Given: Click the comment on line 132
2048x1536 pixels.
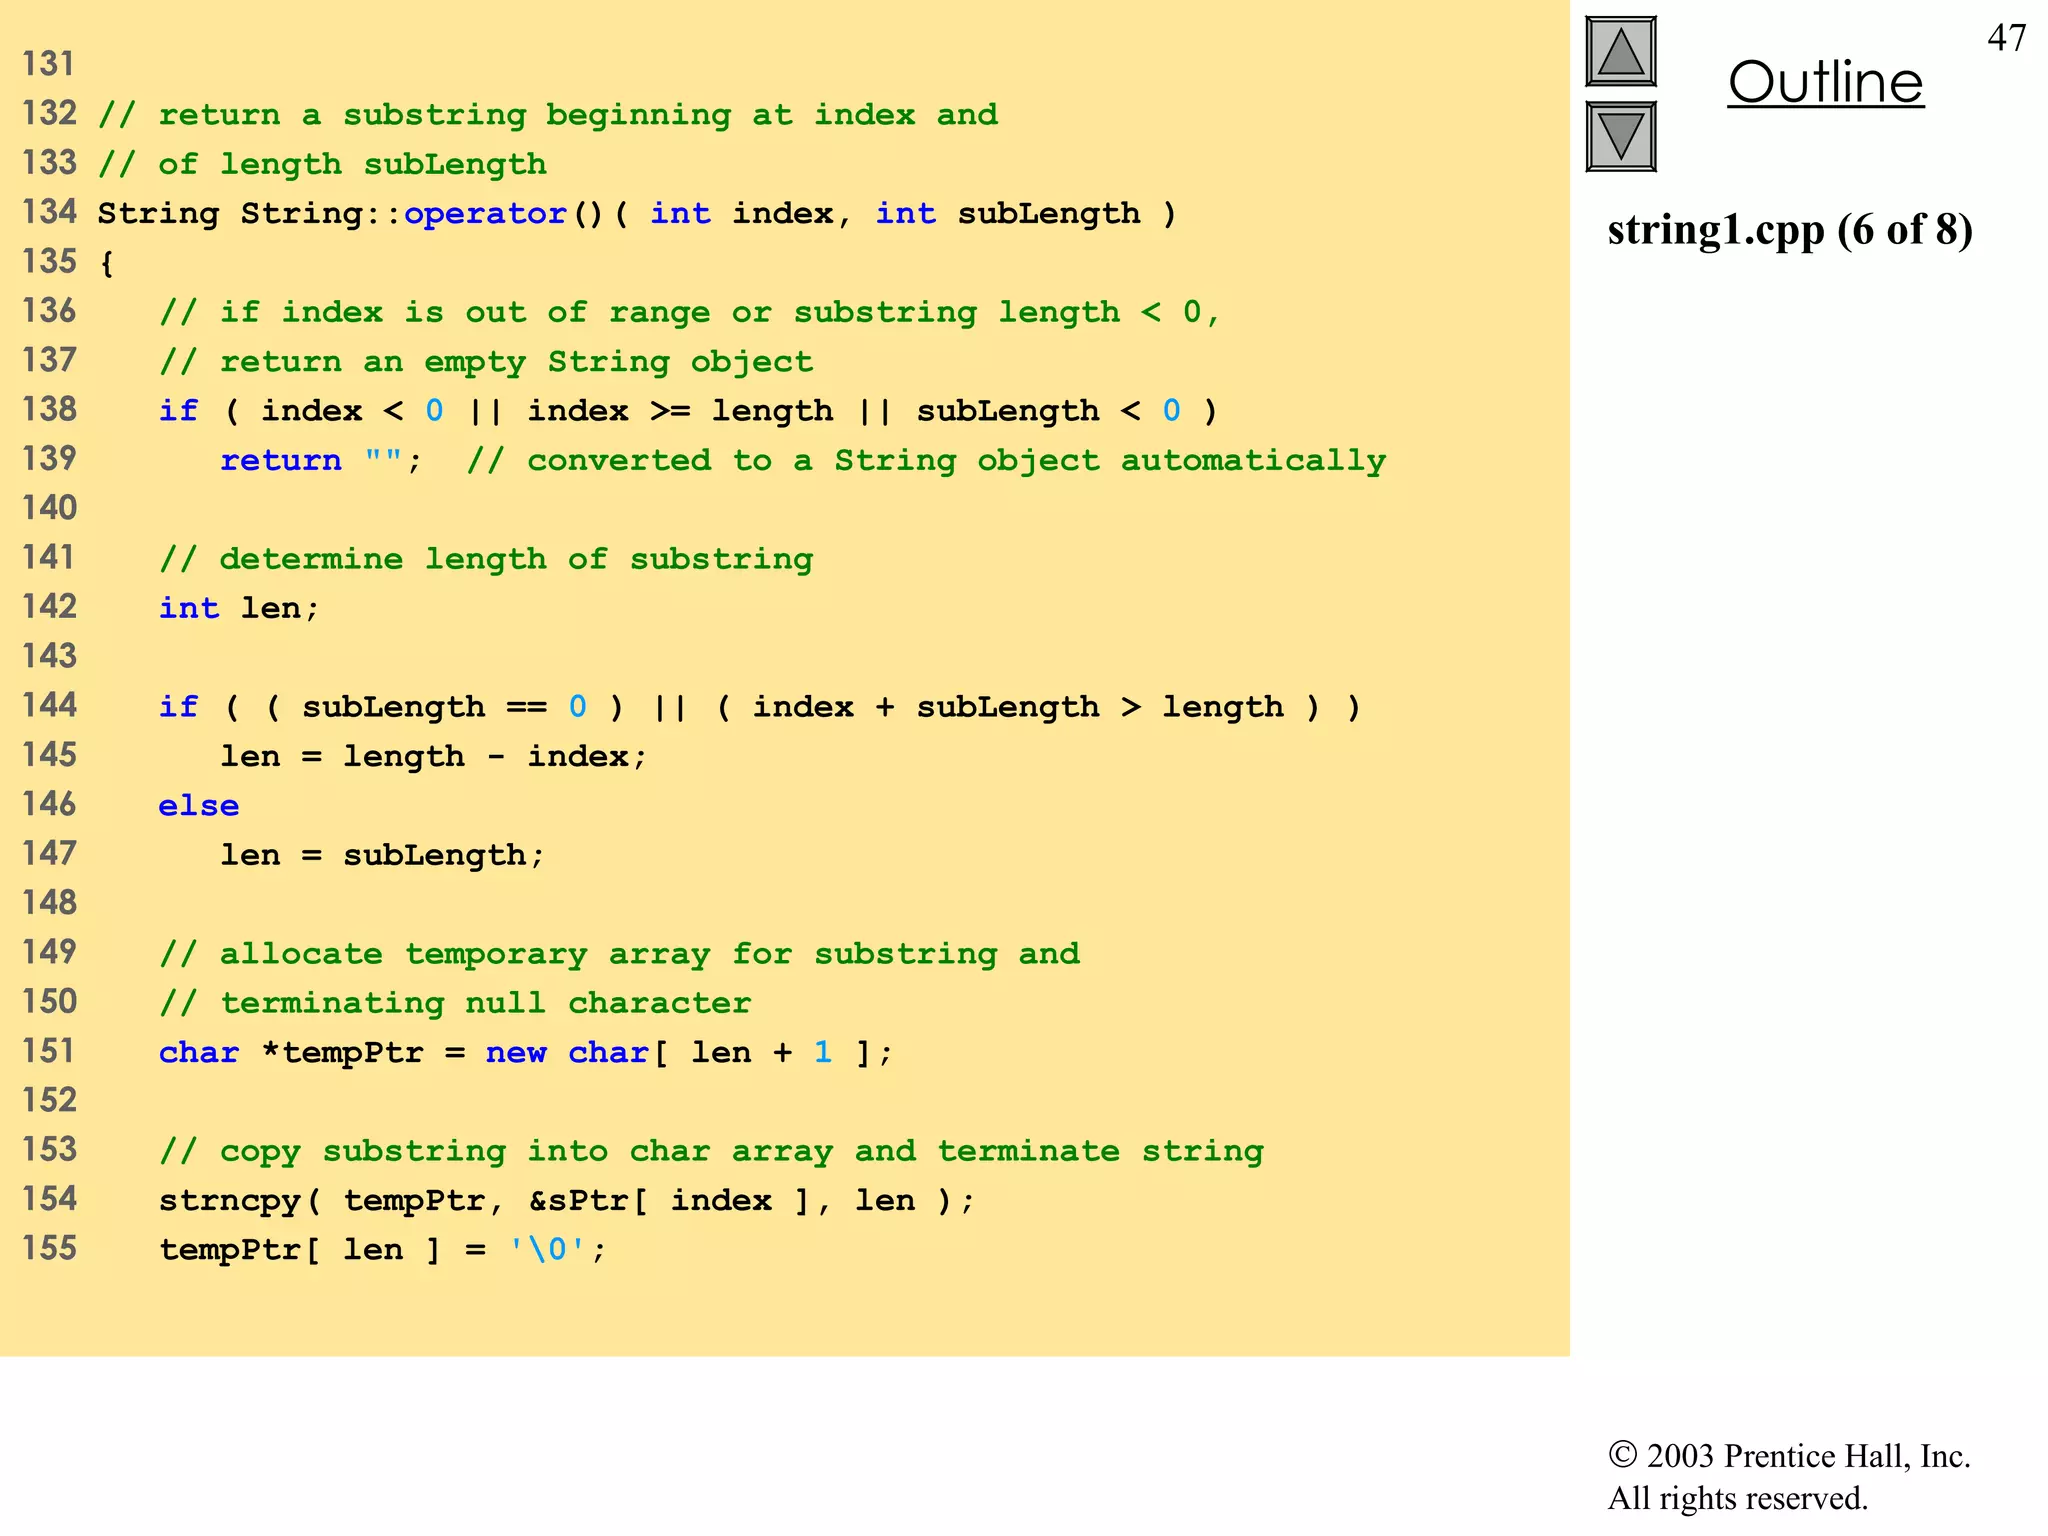Looking at the screenshot, I should pos(548,115).
